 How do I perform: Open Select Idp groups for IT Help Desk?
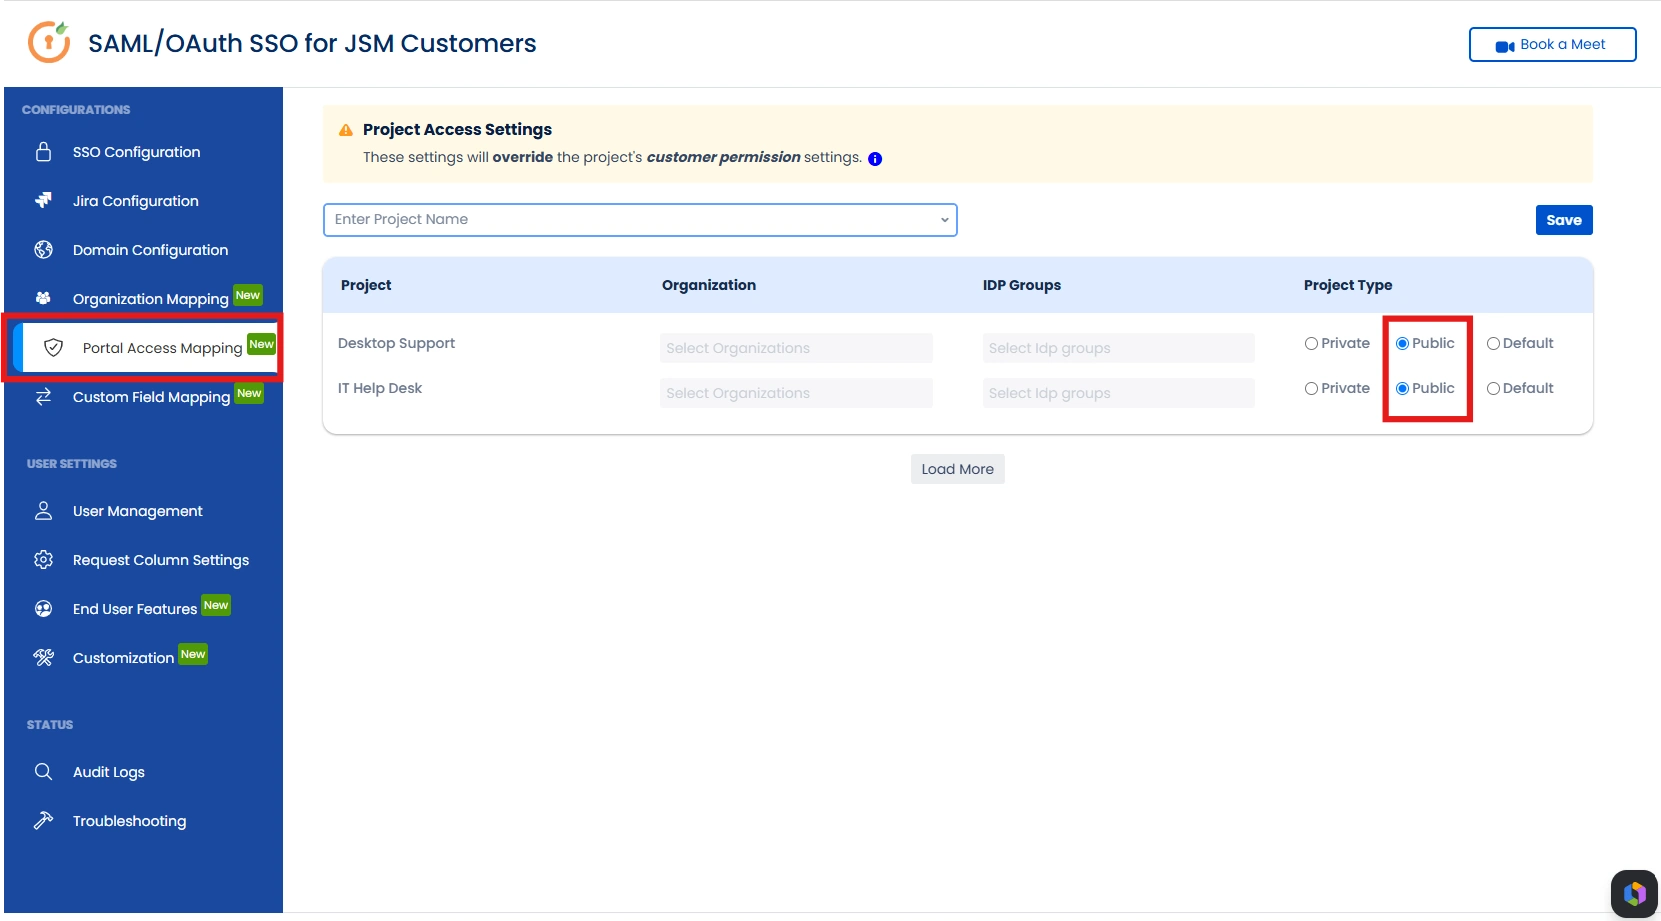1118,393
